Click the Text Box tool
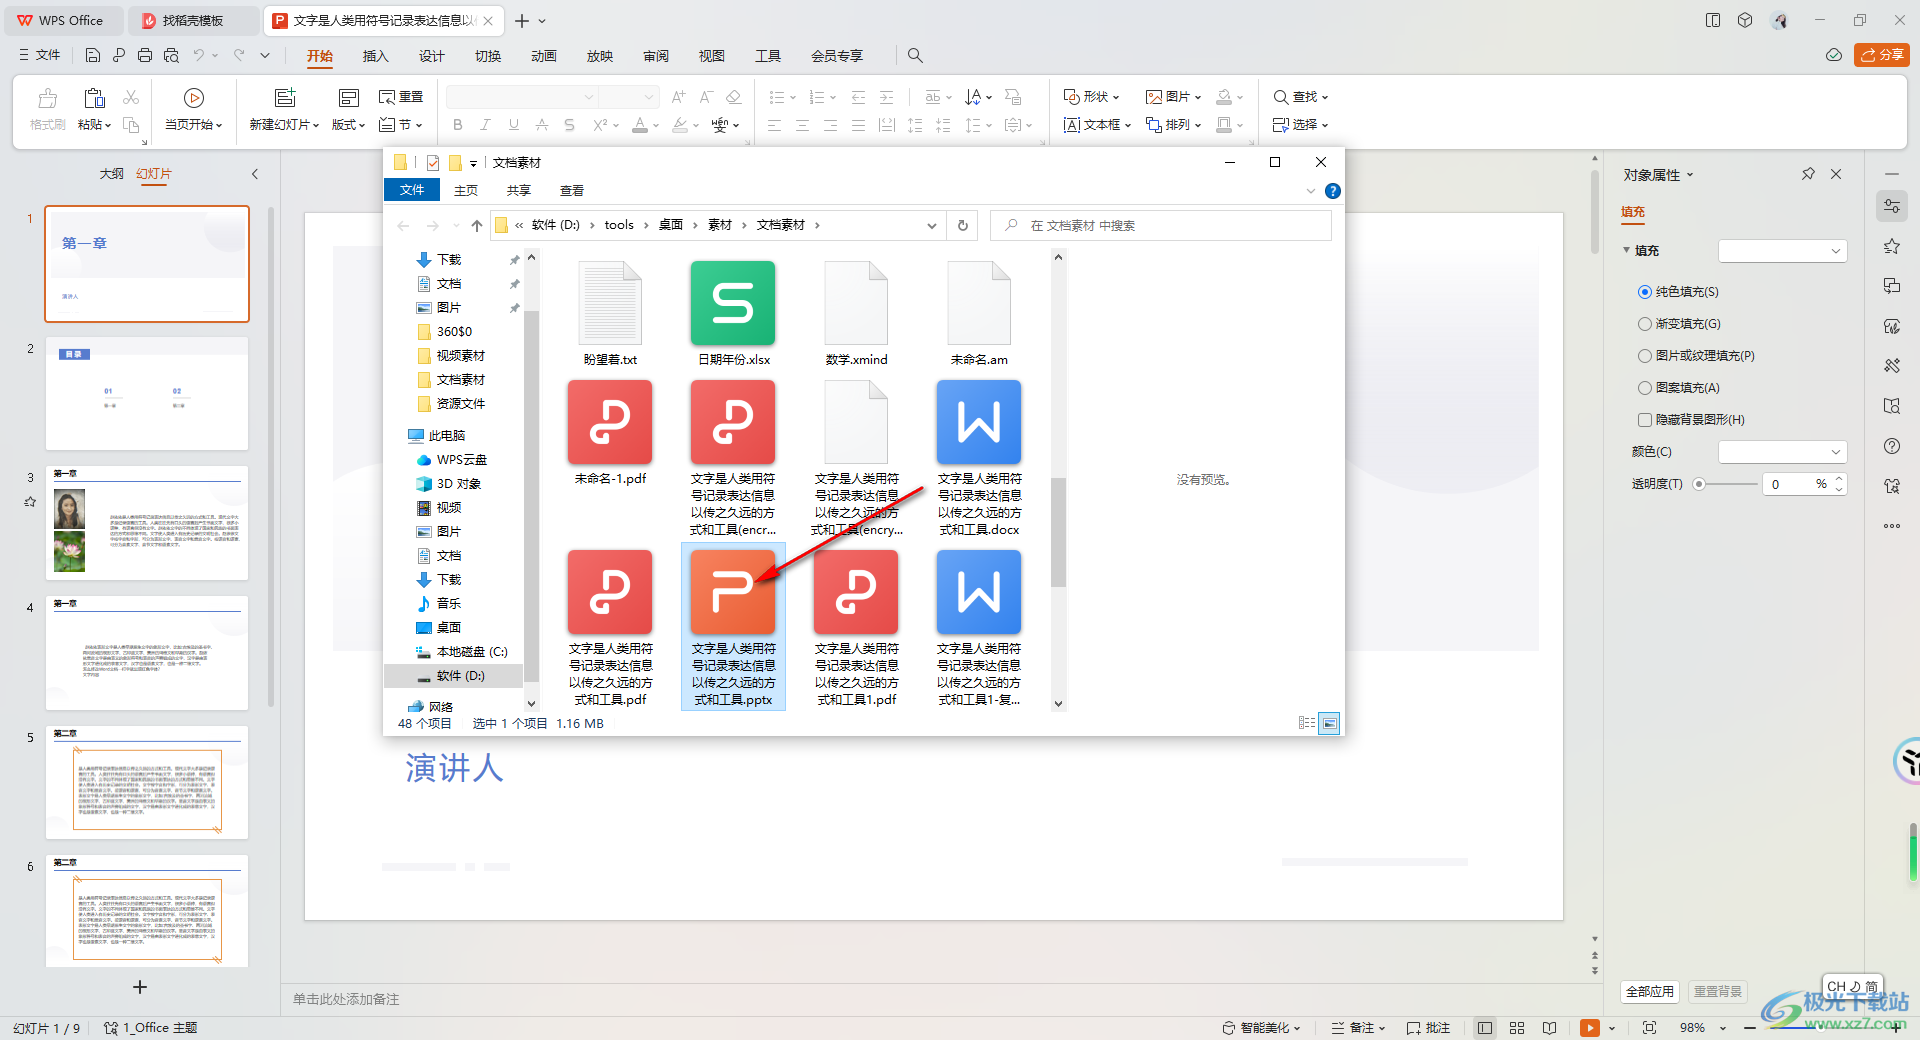This screenshot has height=1040, width=1920. click(x=1097, y=125)
